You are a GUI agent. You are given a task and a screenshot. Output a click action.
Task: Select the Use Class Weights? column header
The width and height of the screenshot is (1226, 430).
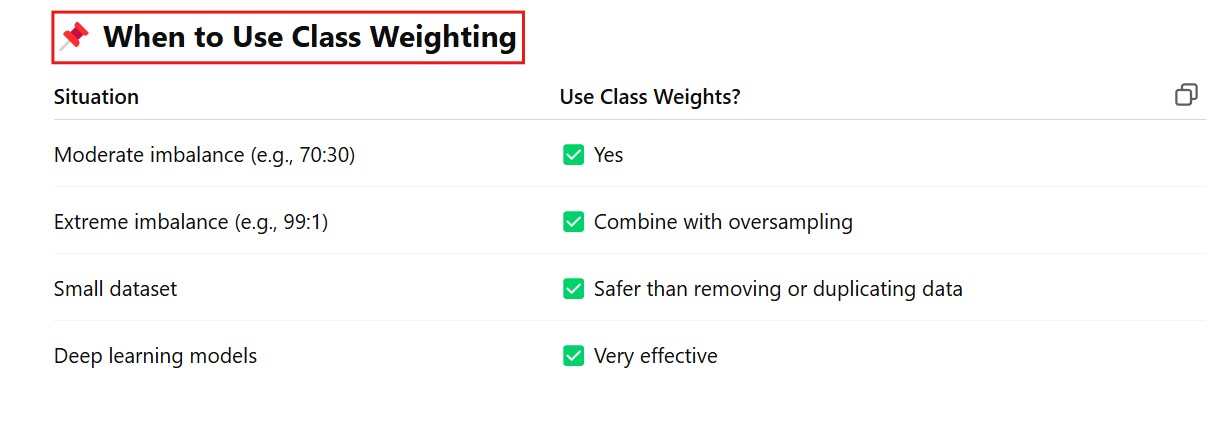tap(649, 97)
